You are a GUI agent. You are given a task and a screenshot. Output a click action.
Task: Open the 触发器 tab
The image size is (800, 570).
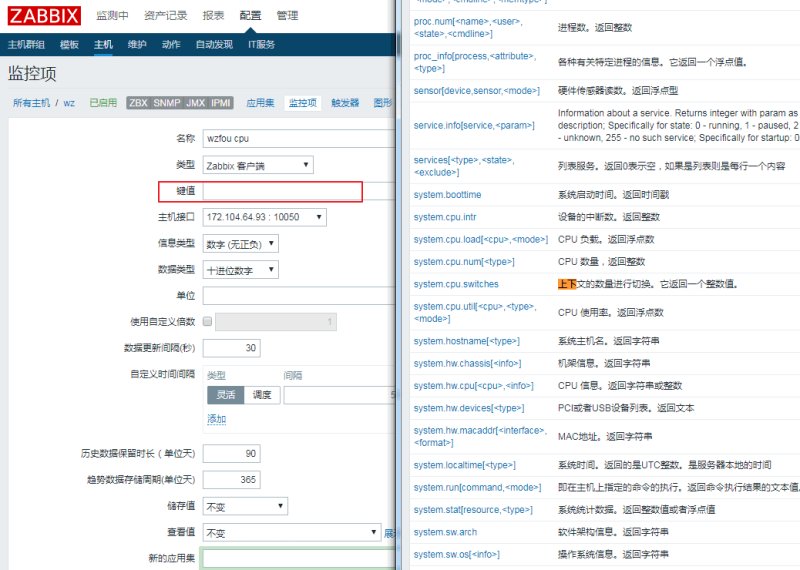(x=345, y=103)
